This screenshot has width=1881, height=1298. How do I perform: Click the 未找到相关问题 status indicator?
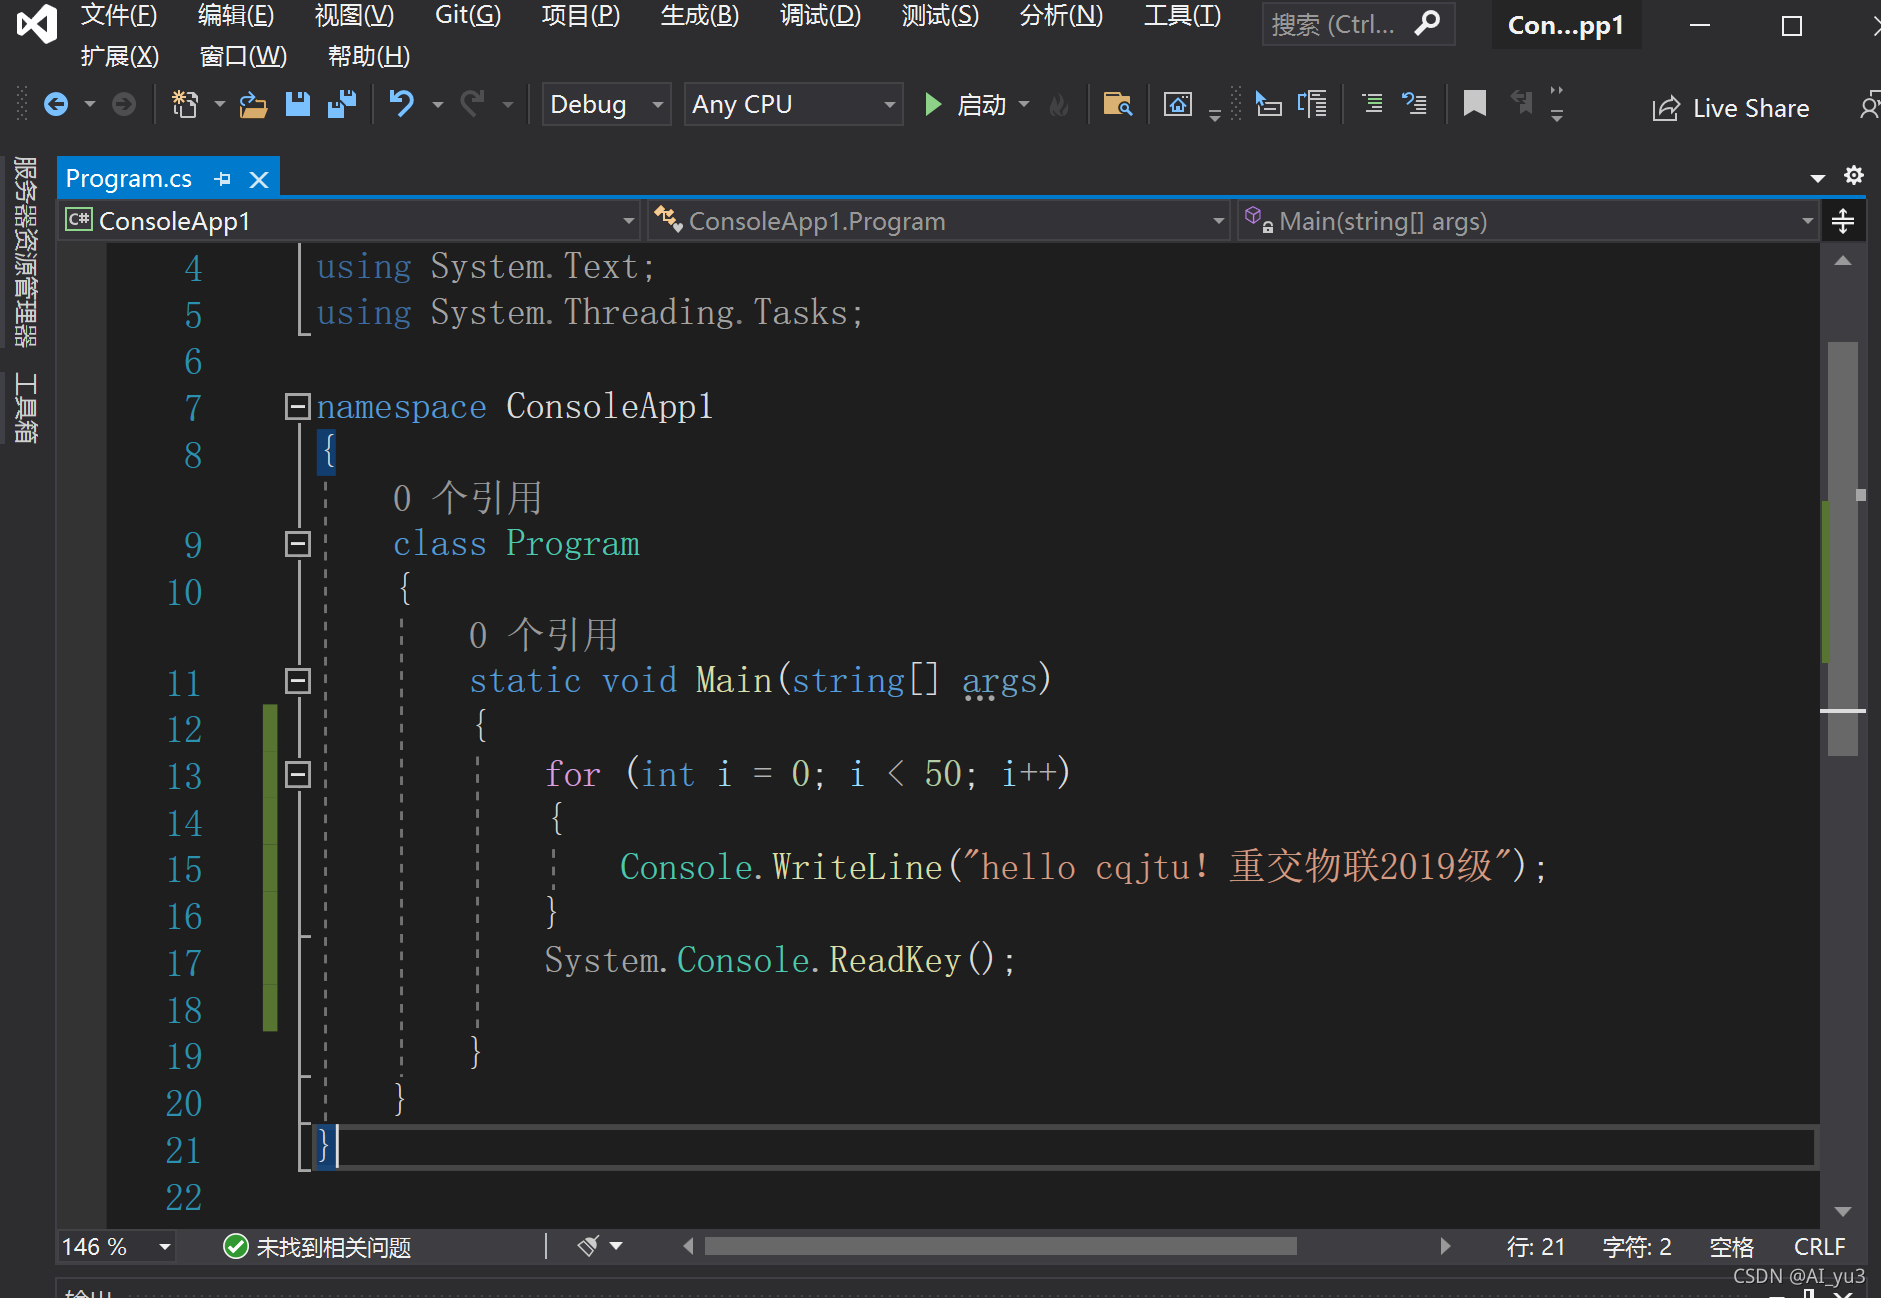coord(318,1247)
